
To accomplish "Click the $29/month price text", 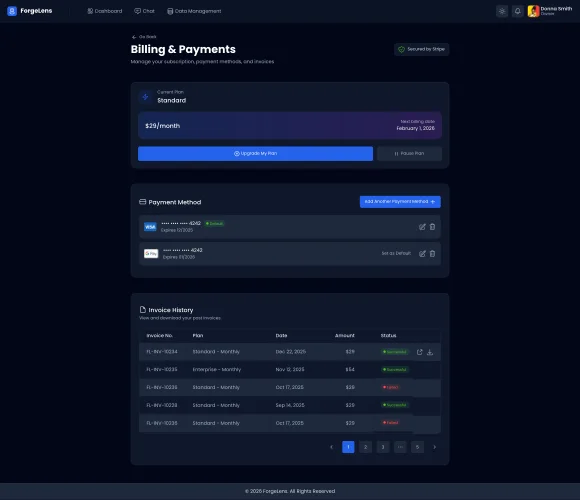I will click(x=162, y=126).
